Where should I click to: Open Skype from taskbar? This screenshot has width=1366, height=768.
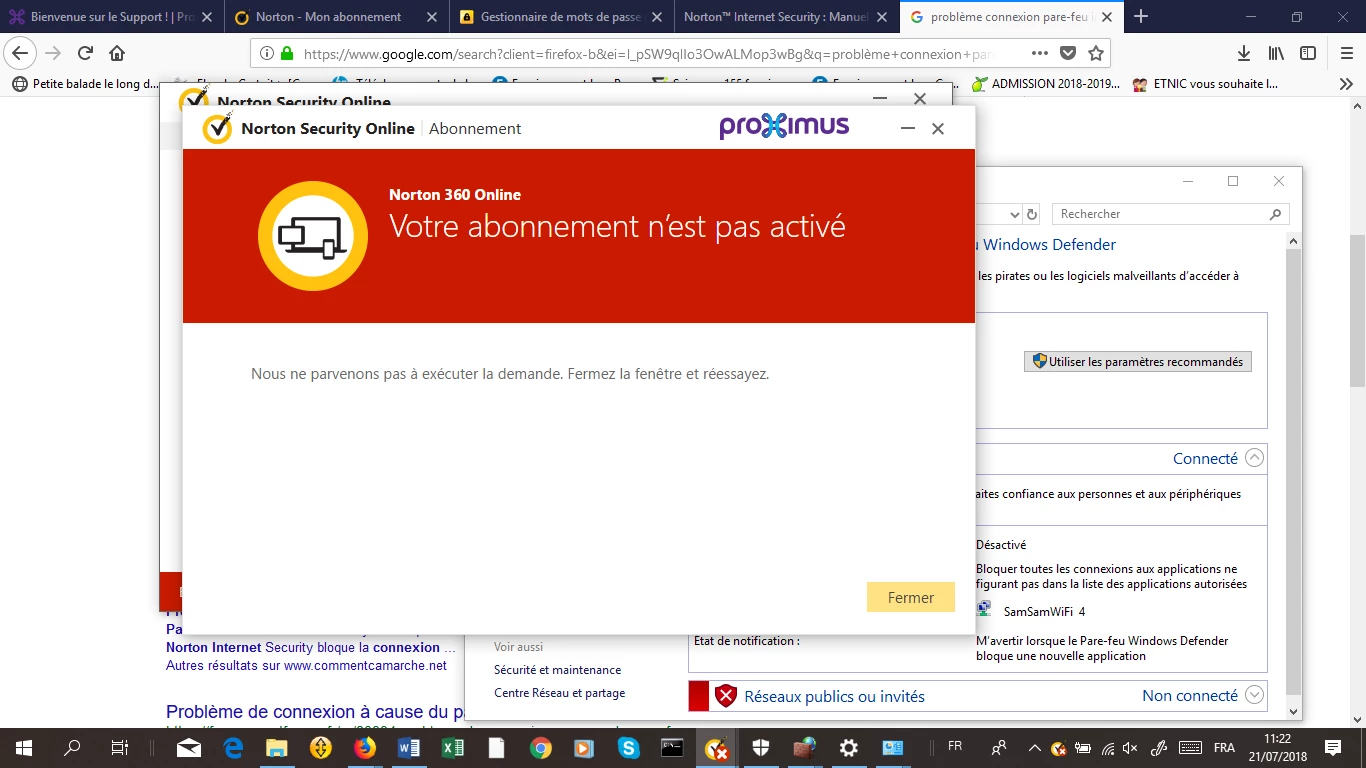coord(628,748)
